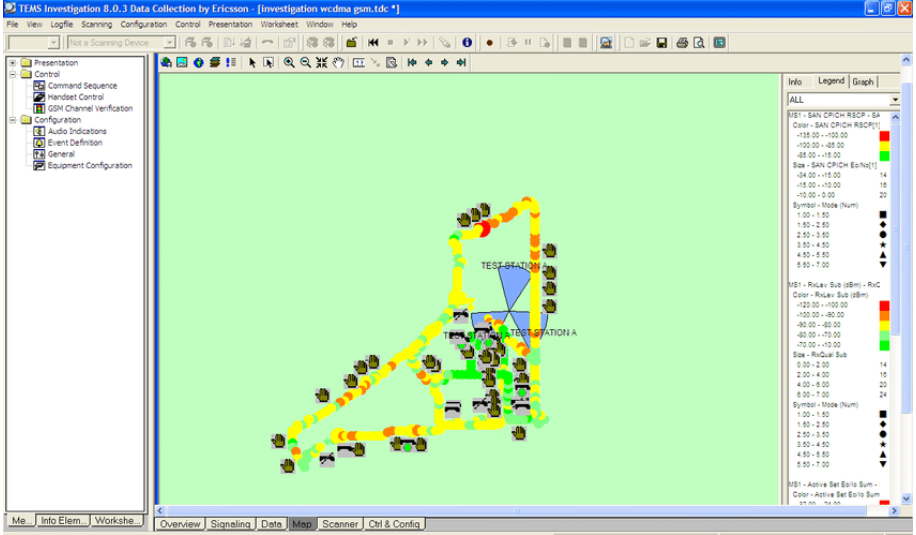Switch to the Info tab in side panel

(x=795, y=82)
